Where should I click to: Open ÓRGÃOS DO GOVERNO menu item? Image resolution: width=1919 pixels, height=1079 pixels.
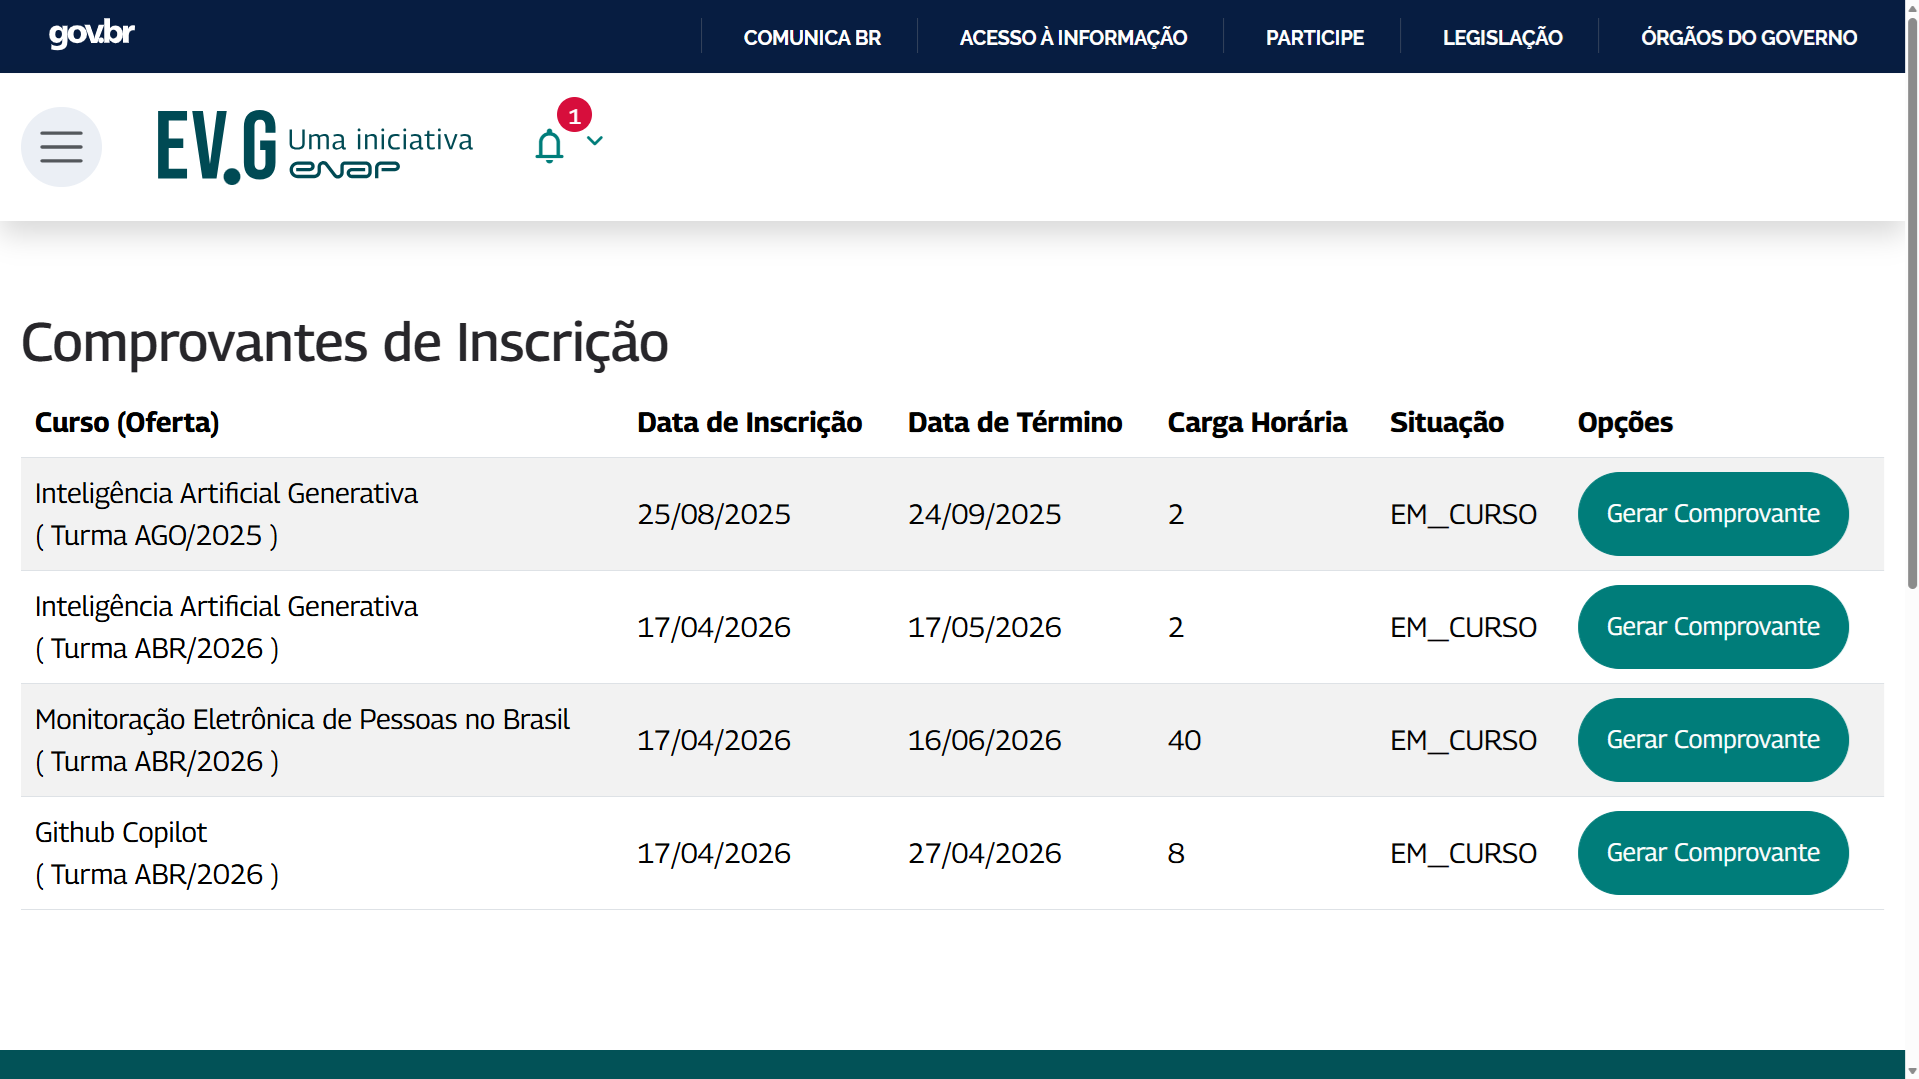tap(1748, 38)
